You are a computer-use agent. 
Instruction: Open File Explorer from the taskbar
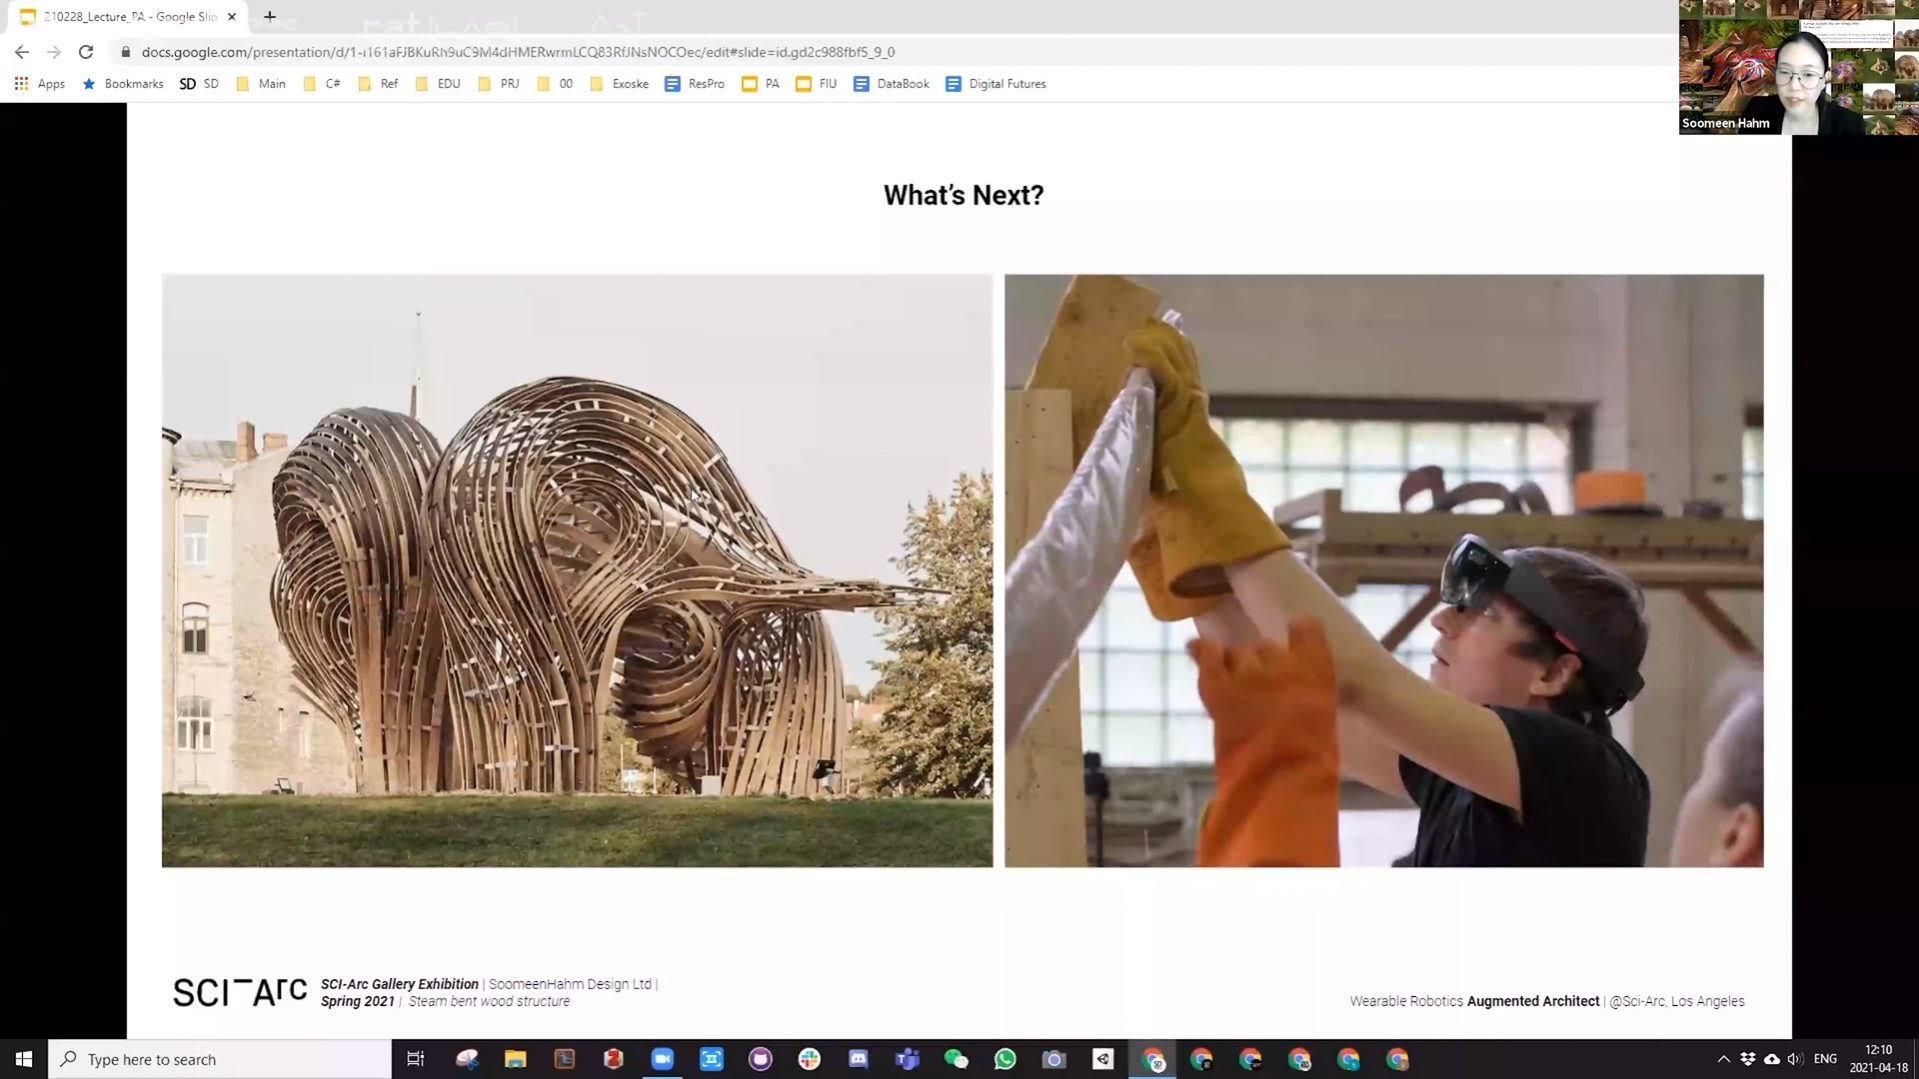515,1059
